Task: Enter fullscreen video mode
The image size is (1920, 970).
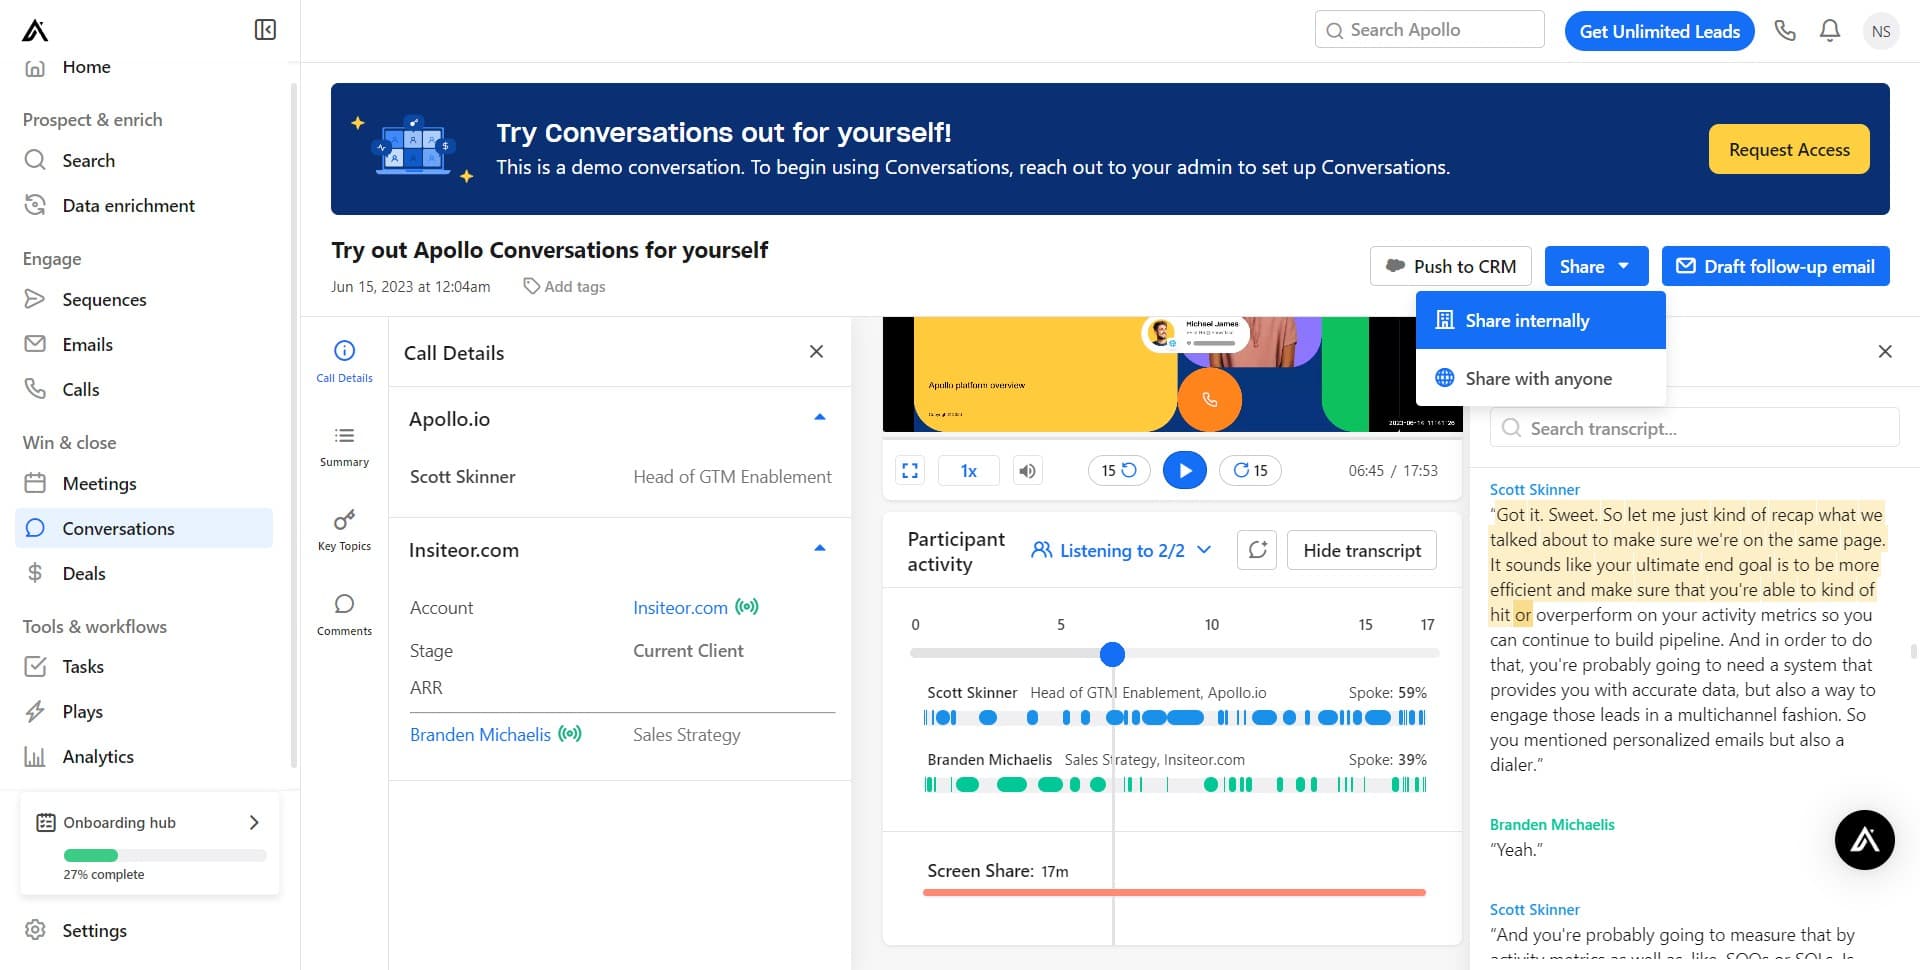Action: click(x=910, y=470)
